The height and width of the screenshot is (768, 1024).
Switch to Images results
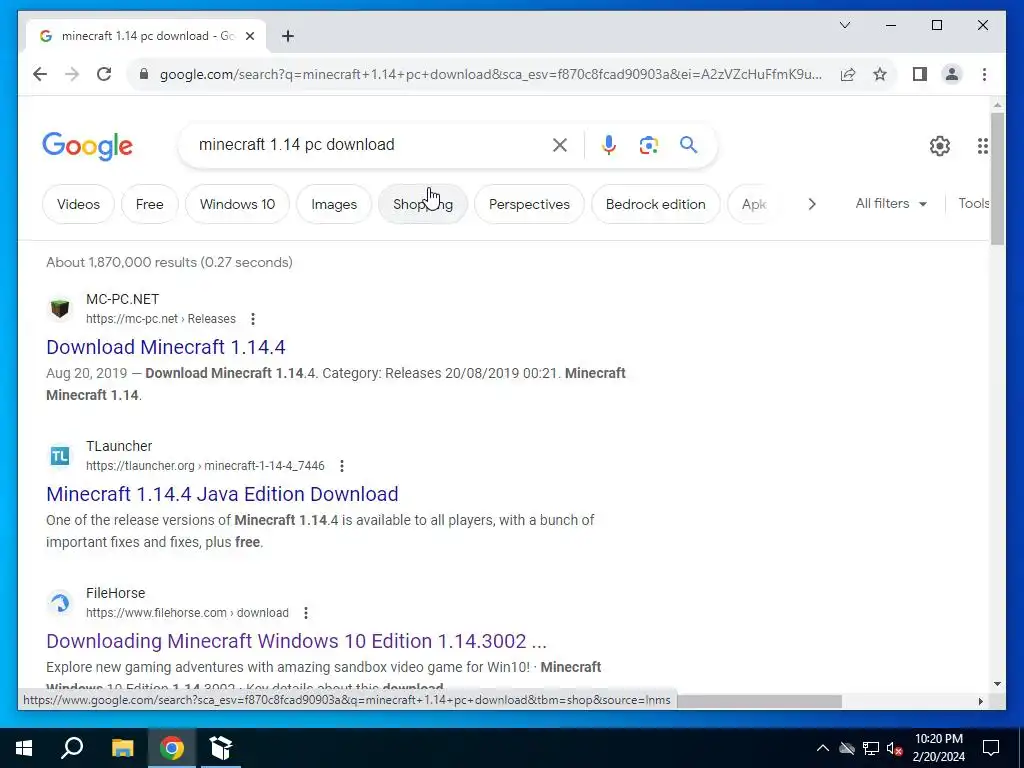point(334,204)
